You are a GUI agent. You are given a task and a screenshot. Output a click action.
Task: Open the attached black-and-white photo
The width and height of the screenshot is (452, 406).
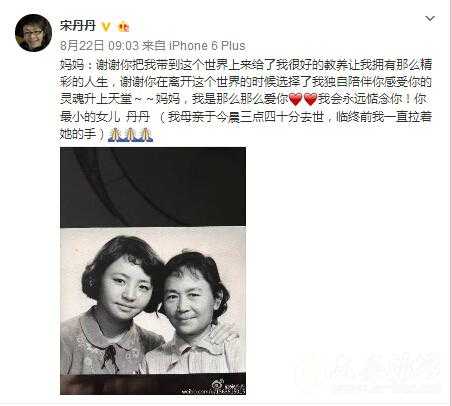pyautogui.click(x=153, y=271)
